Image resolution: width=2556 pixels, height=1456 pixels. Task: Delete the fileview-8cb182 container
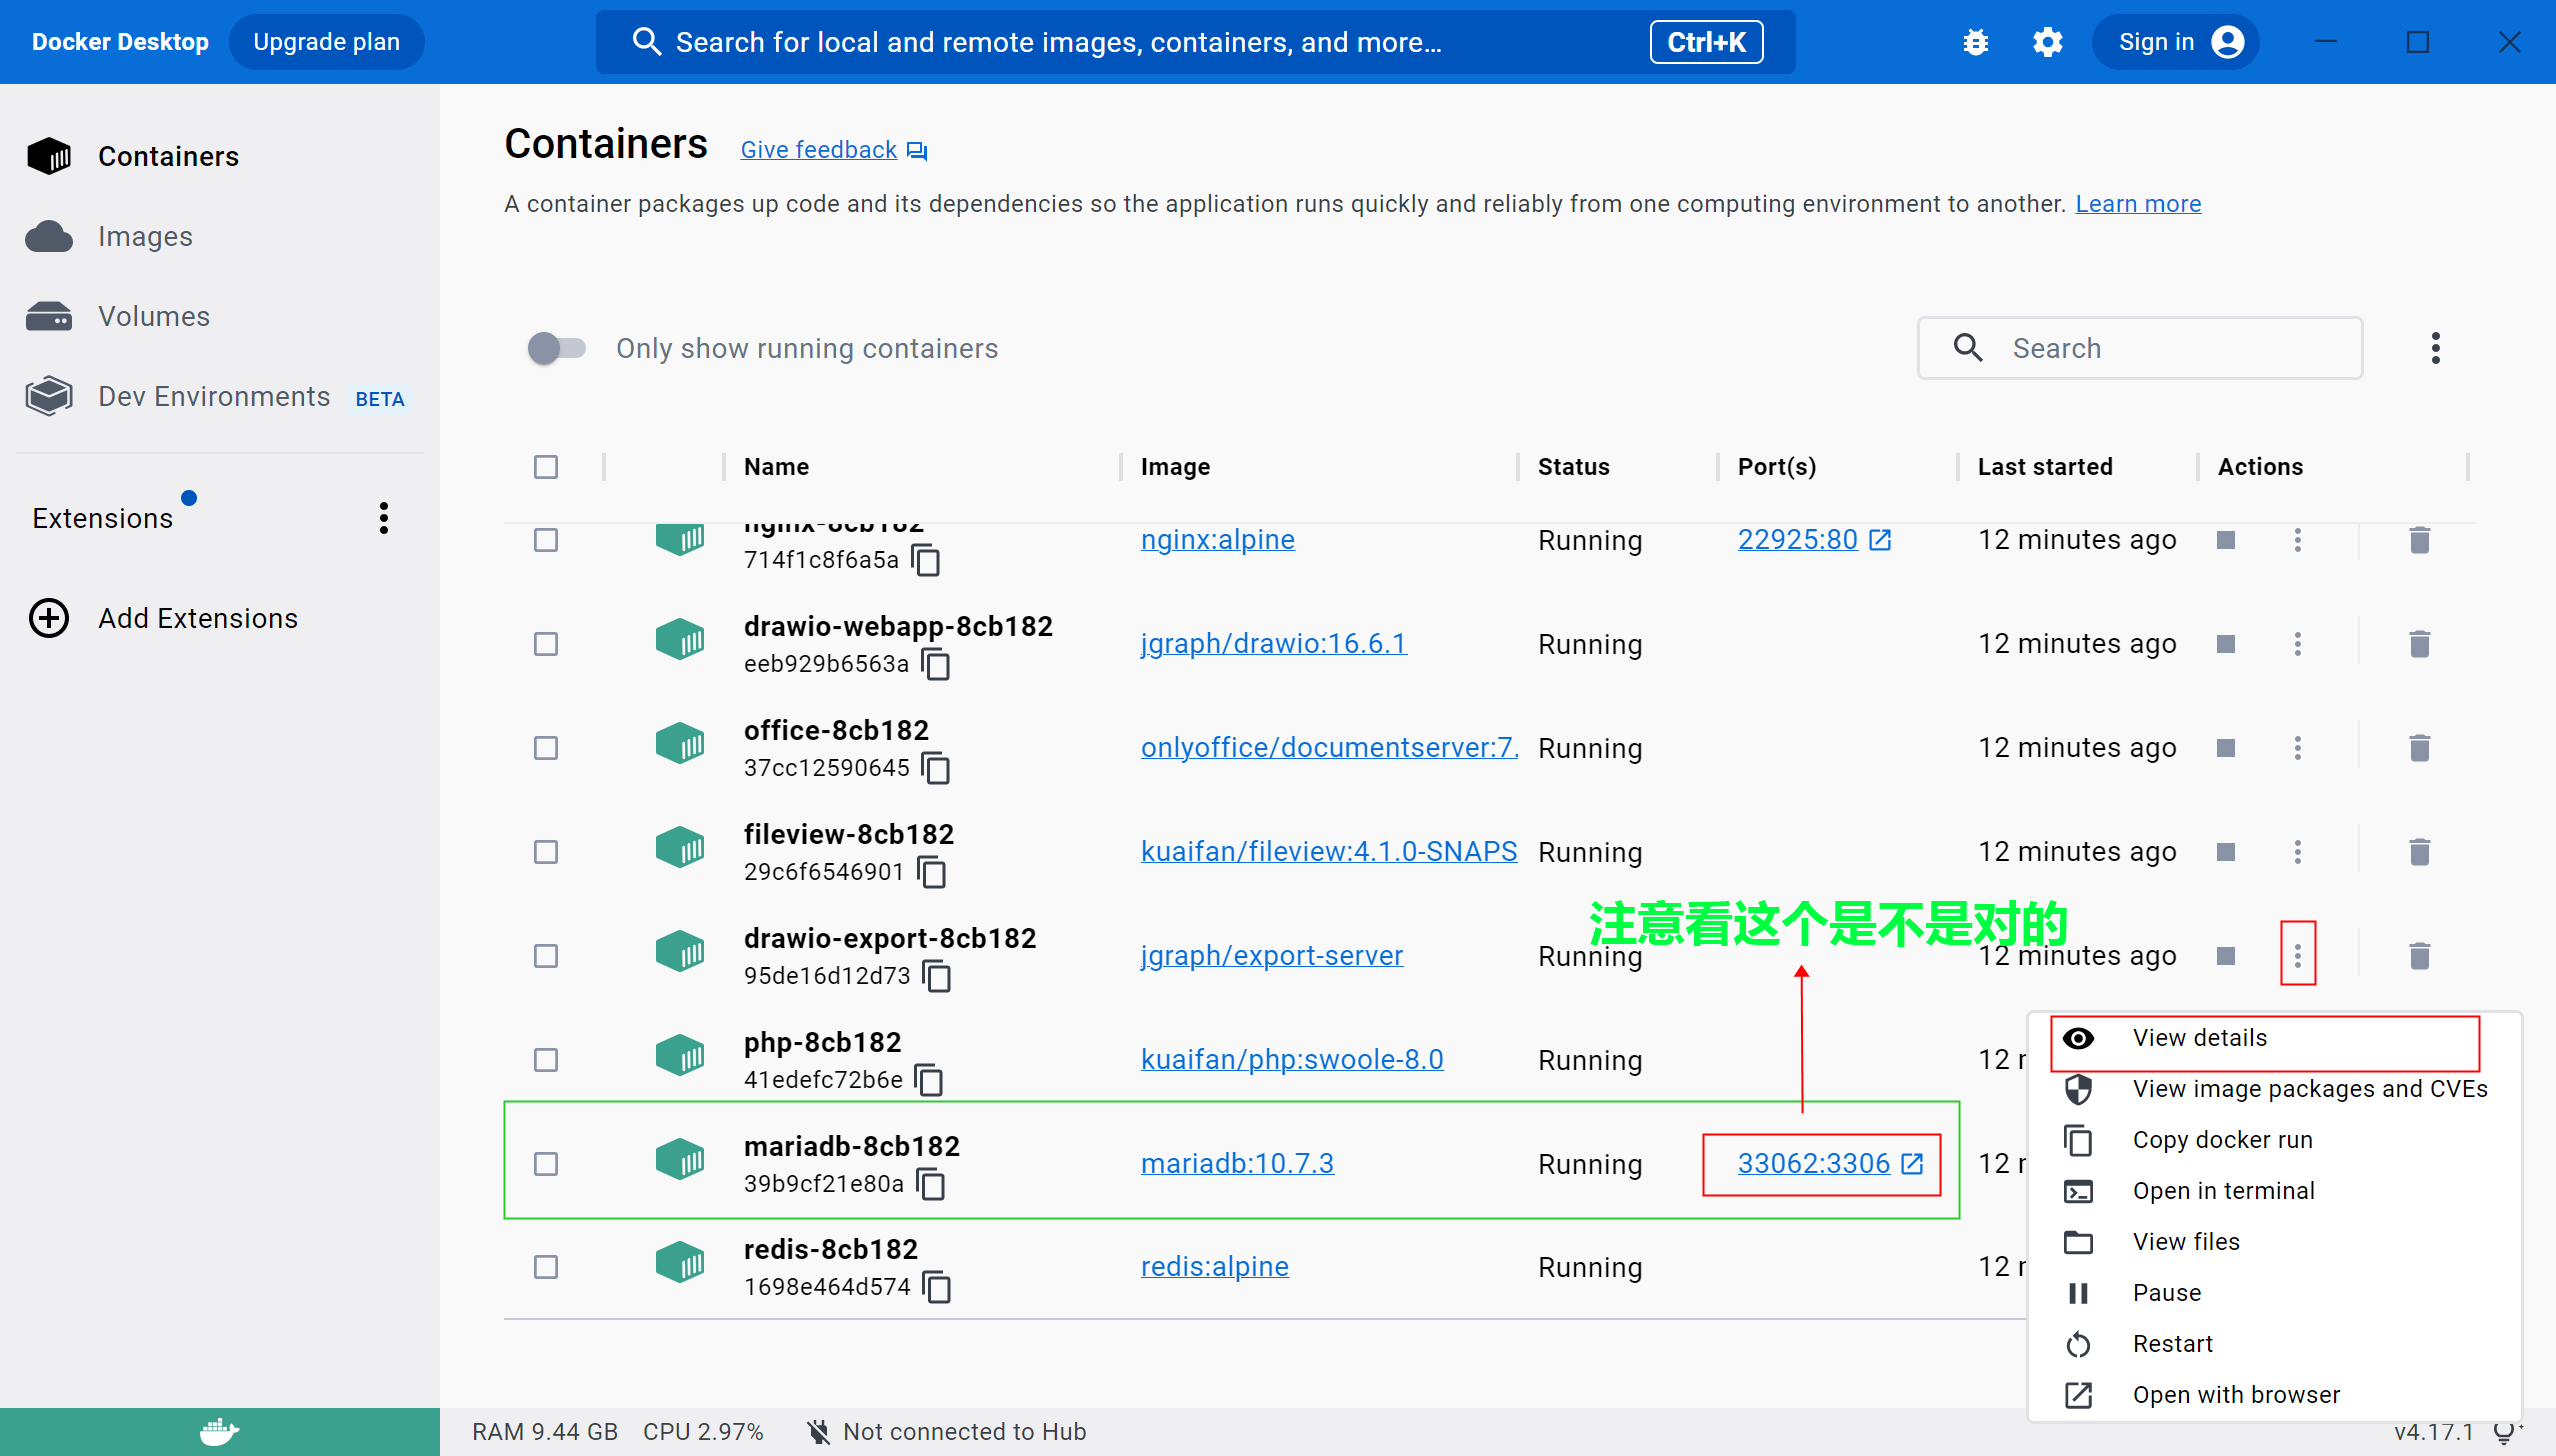[2420, 852]
